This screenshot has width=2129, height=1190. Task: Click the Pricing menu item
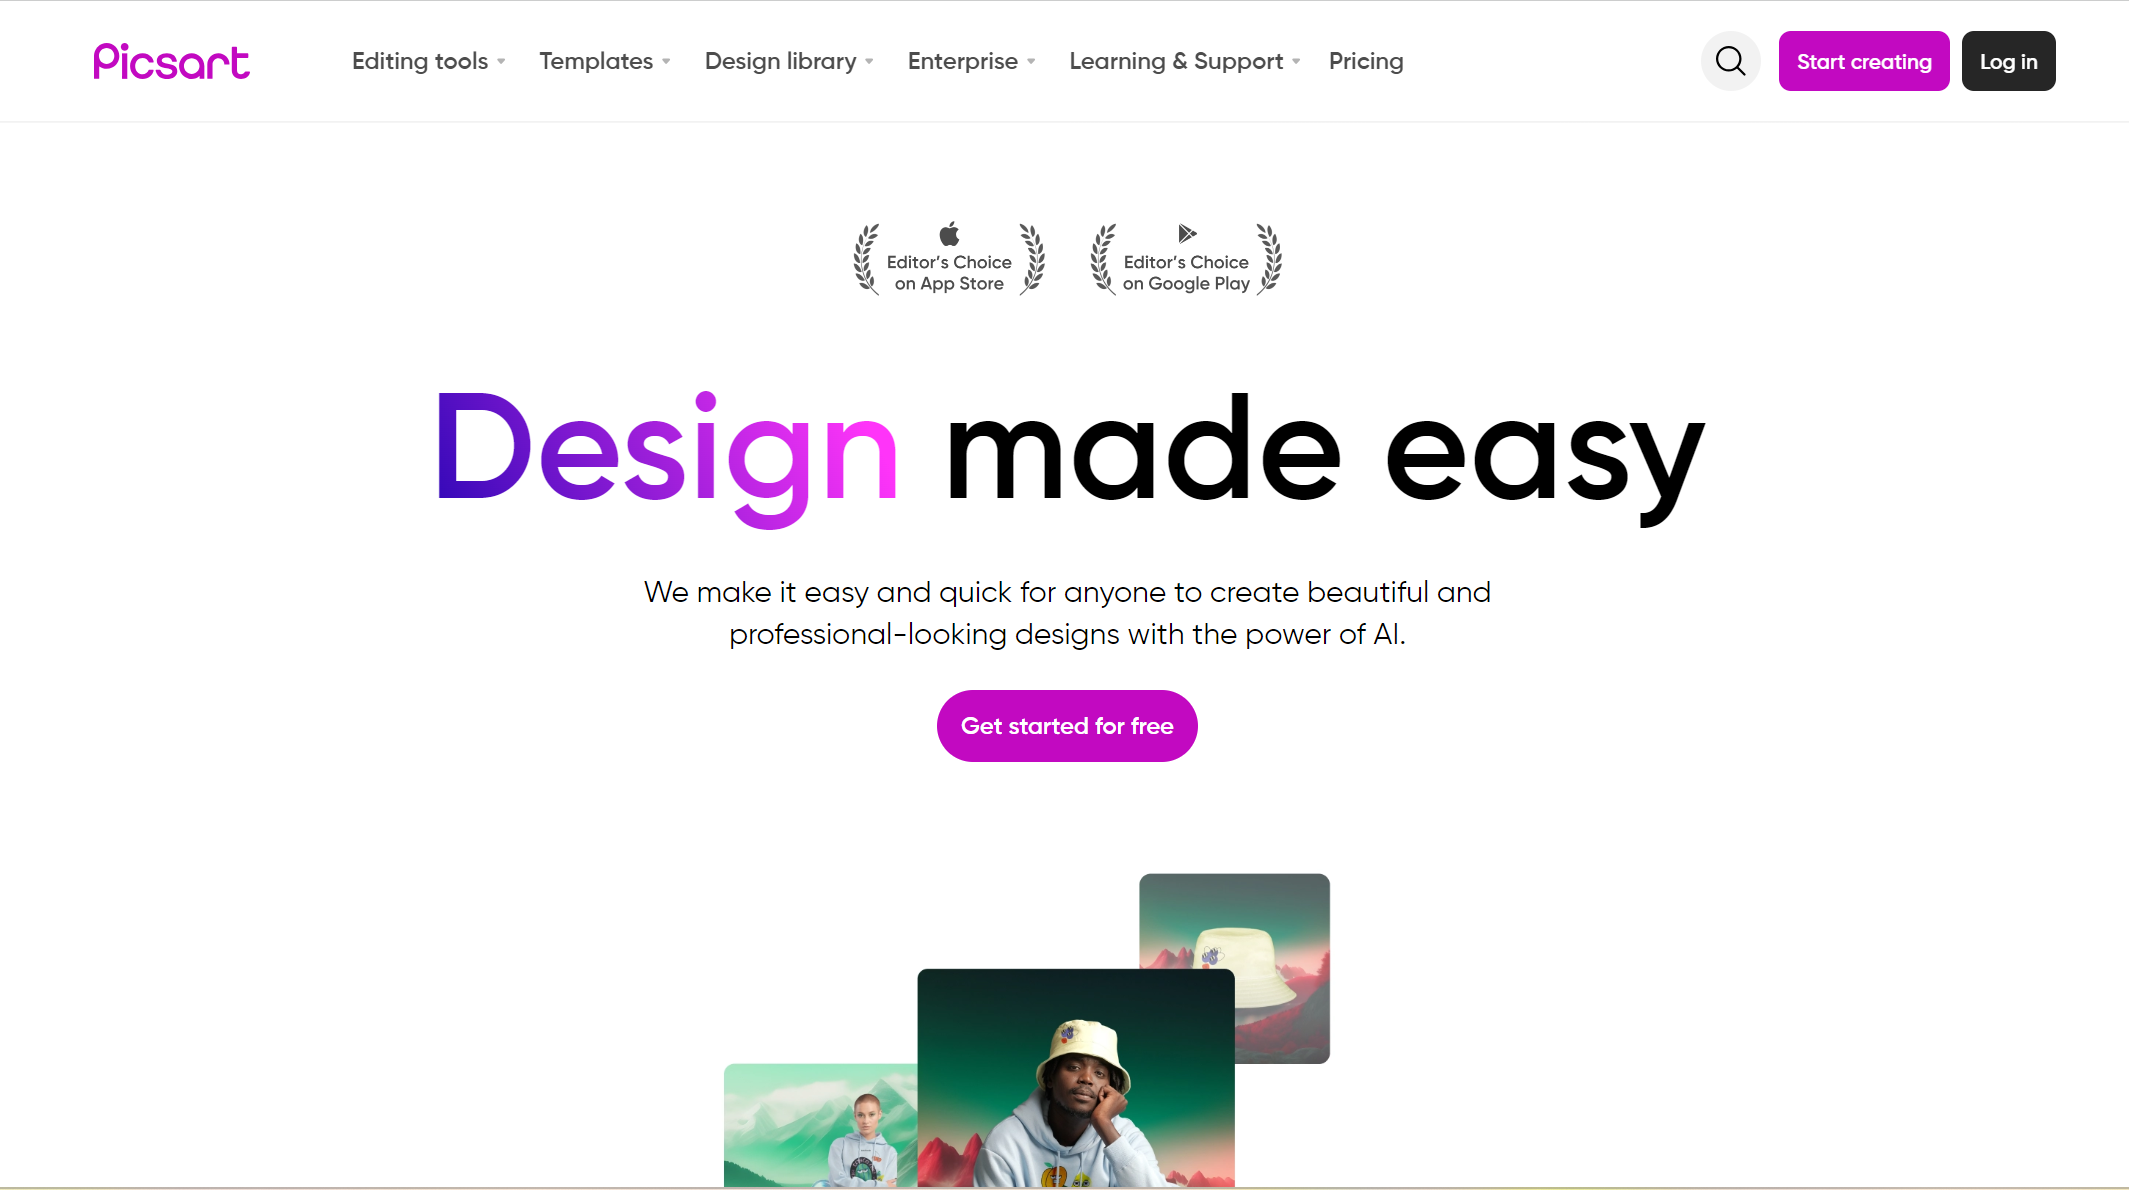(x=1366, y=61)
